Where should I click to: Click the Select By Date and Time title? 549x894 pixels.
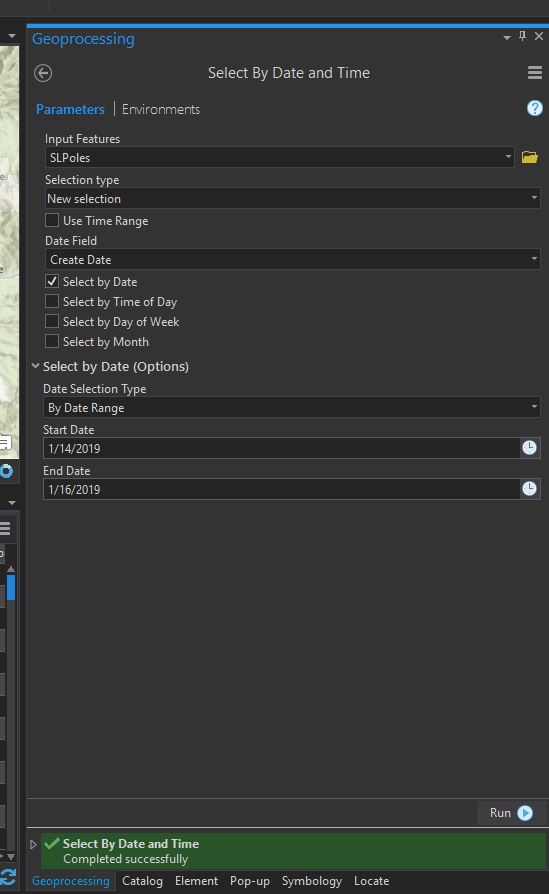tap(288, 73)
